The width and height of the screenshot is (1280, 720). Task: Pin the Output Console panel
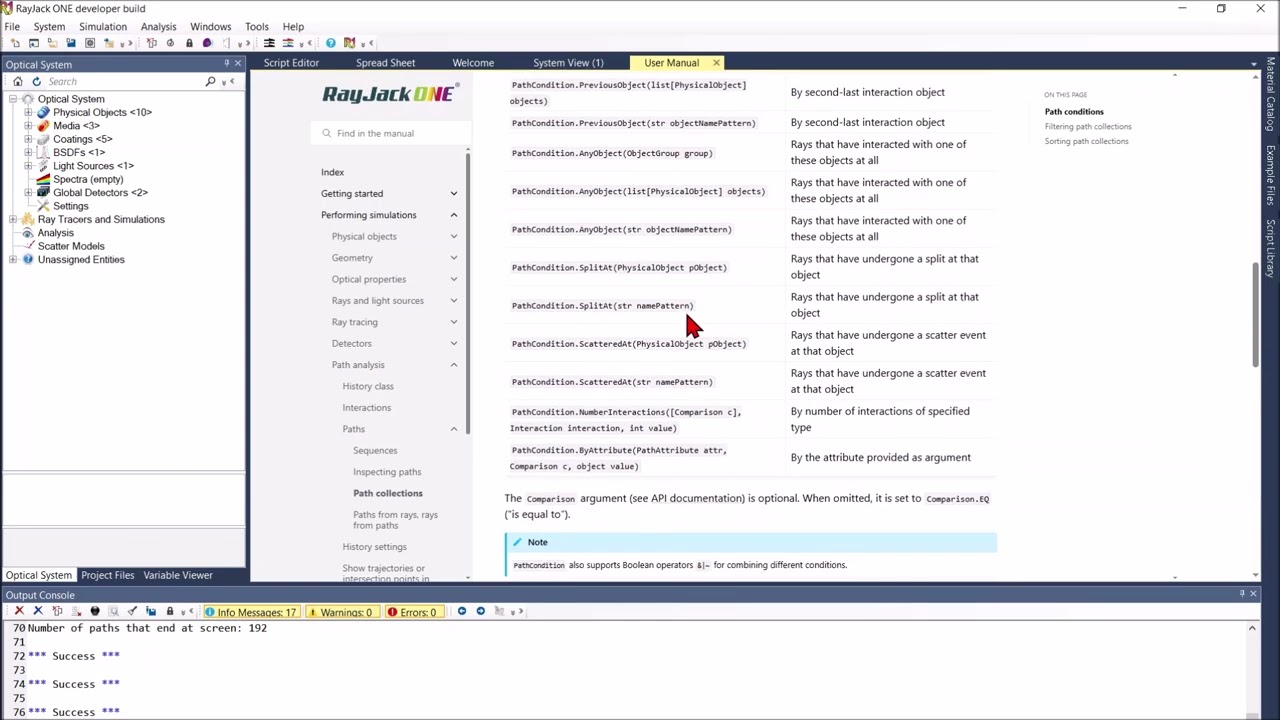(x=1242, y=594)
